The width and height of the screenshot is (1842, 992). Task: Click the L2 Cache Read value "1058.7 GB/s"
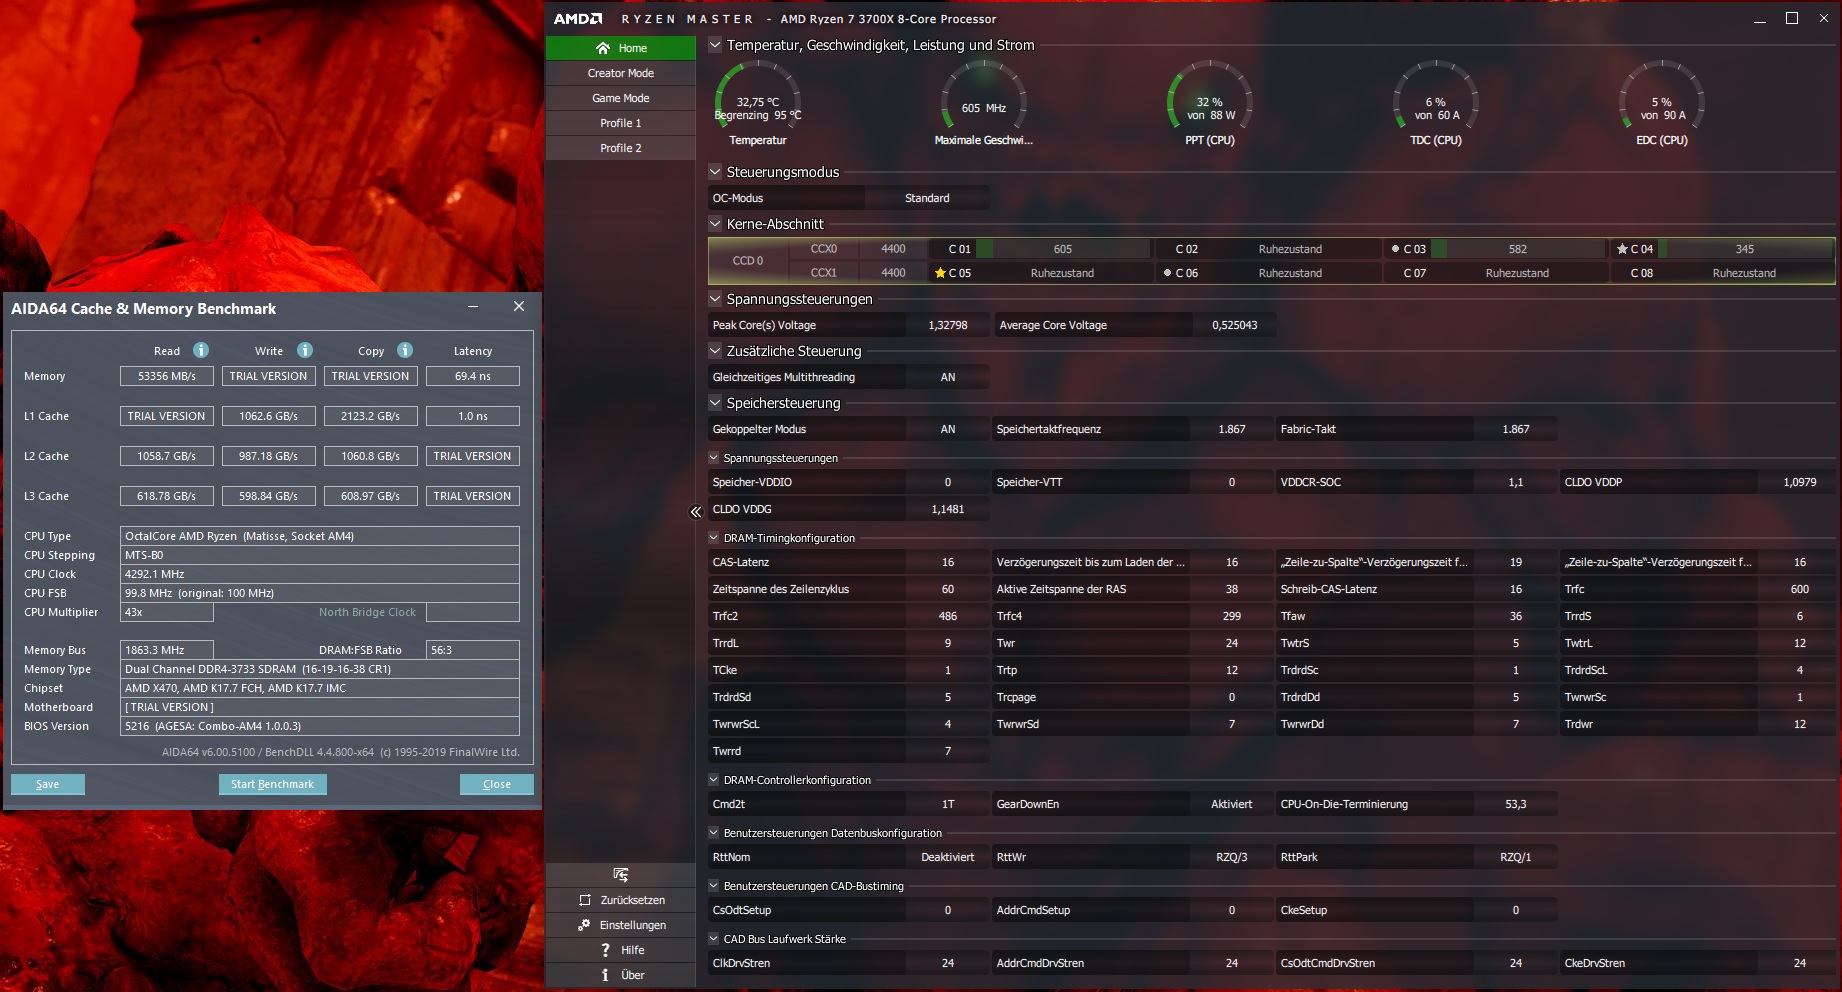pyautogui.click(x=167, y=456)
